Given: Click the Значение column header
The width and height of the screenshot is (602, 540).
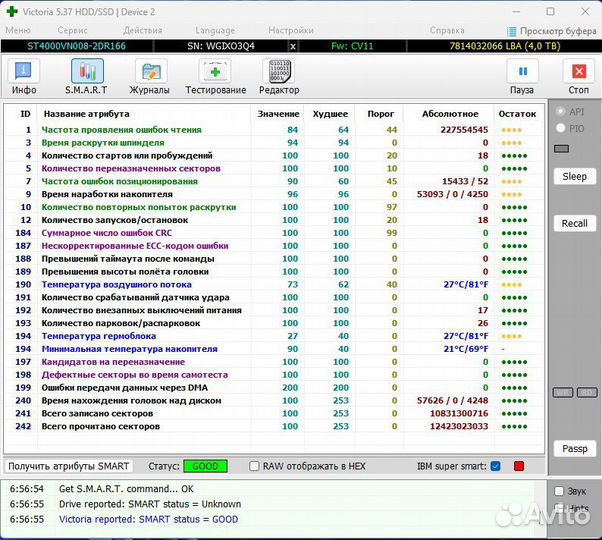Looking at the screenshot, I should point(278,114).
